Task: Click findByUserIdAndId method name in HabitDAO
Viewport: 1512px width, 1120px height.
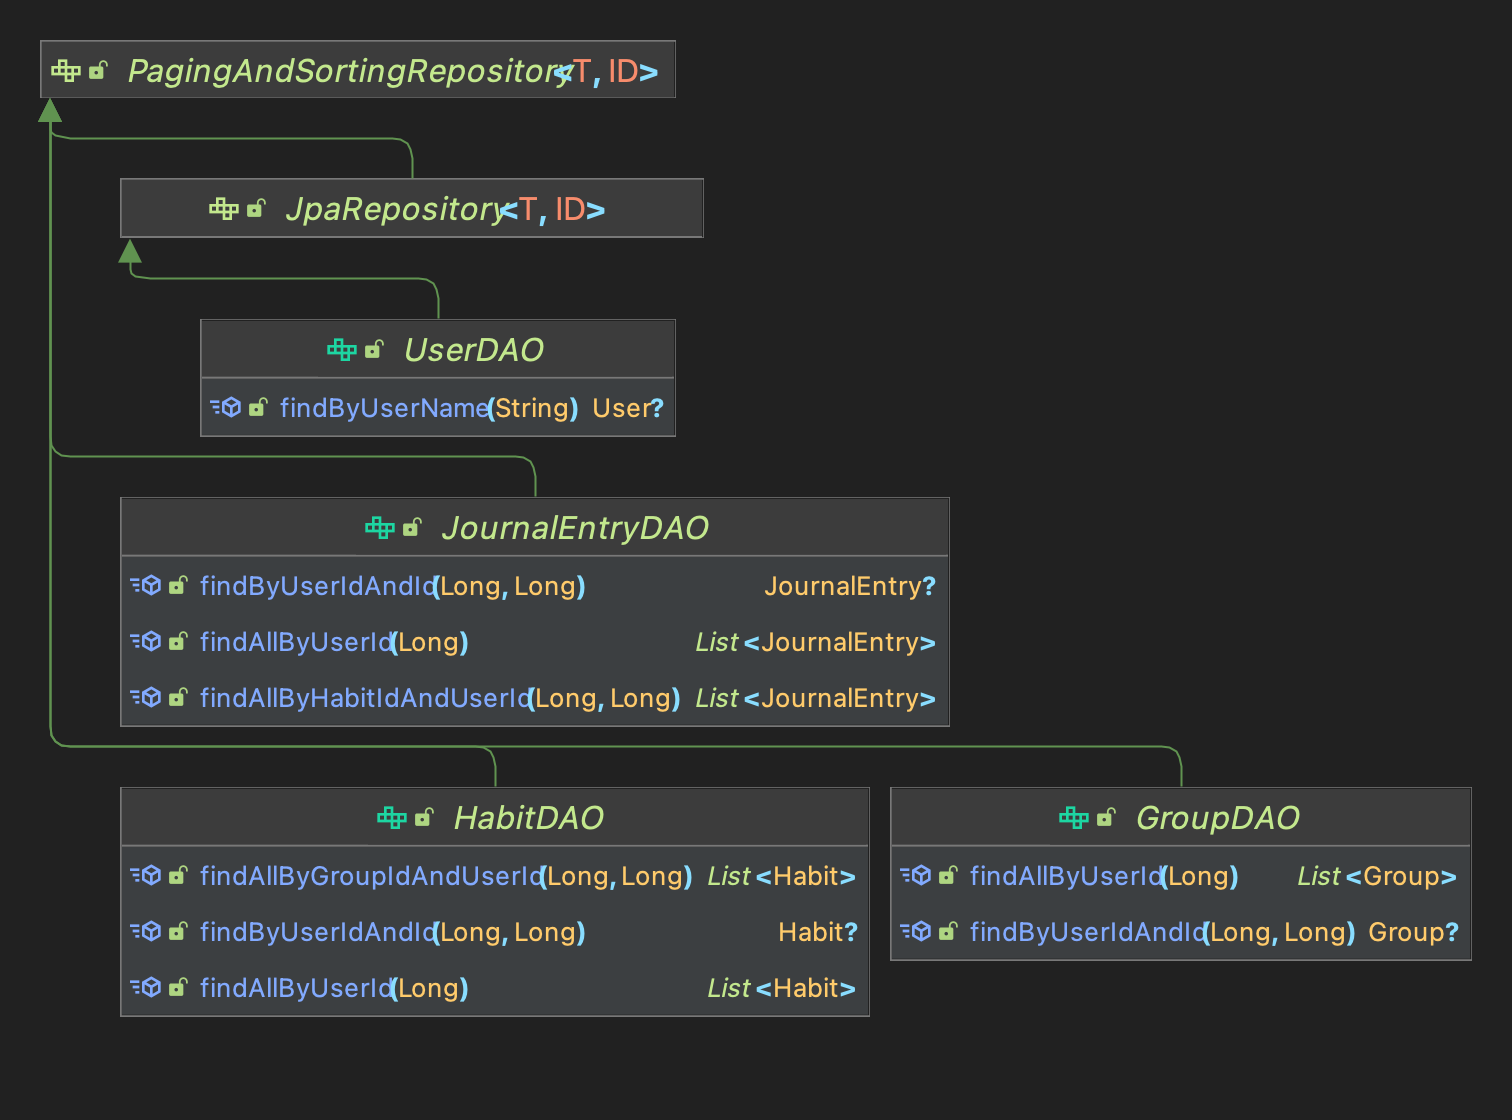Action: coord(318,932)
